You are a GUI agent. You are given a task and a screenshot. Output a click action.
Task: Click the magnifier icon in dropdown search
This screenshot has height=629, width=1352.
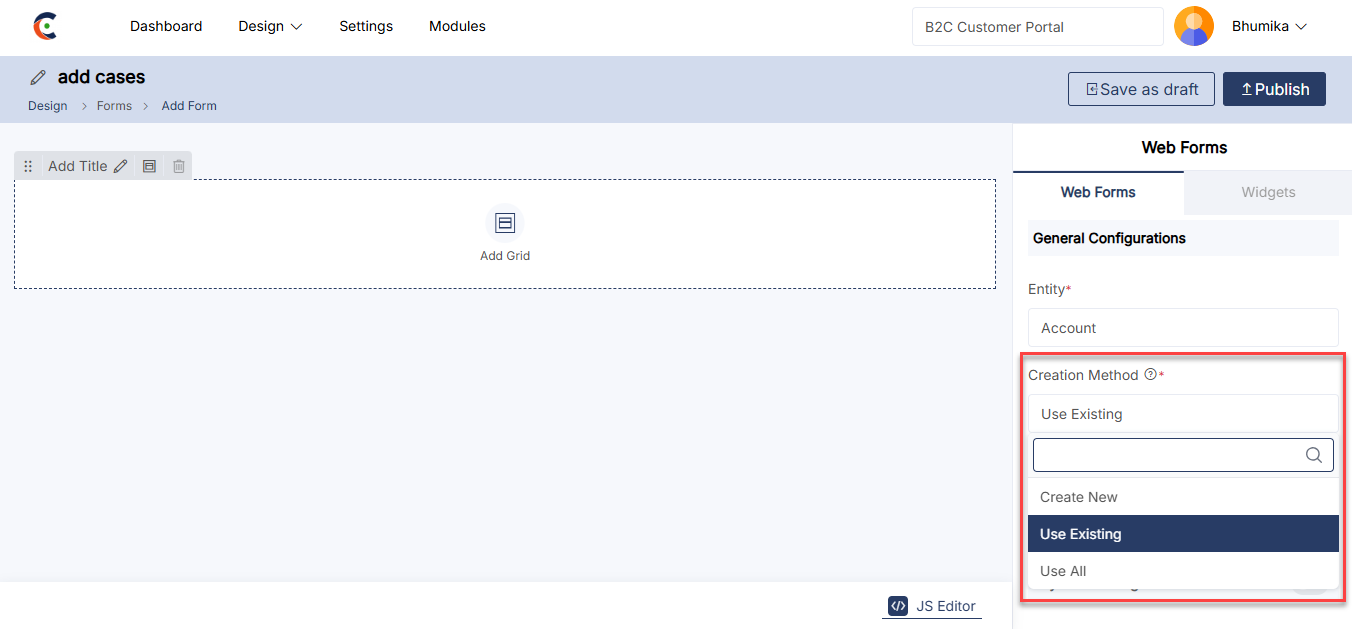click(1314, 455)
